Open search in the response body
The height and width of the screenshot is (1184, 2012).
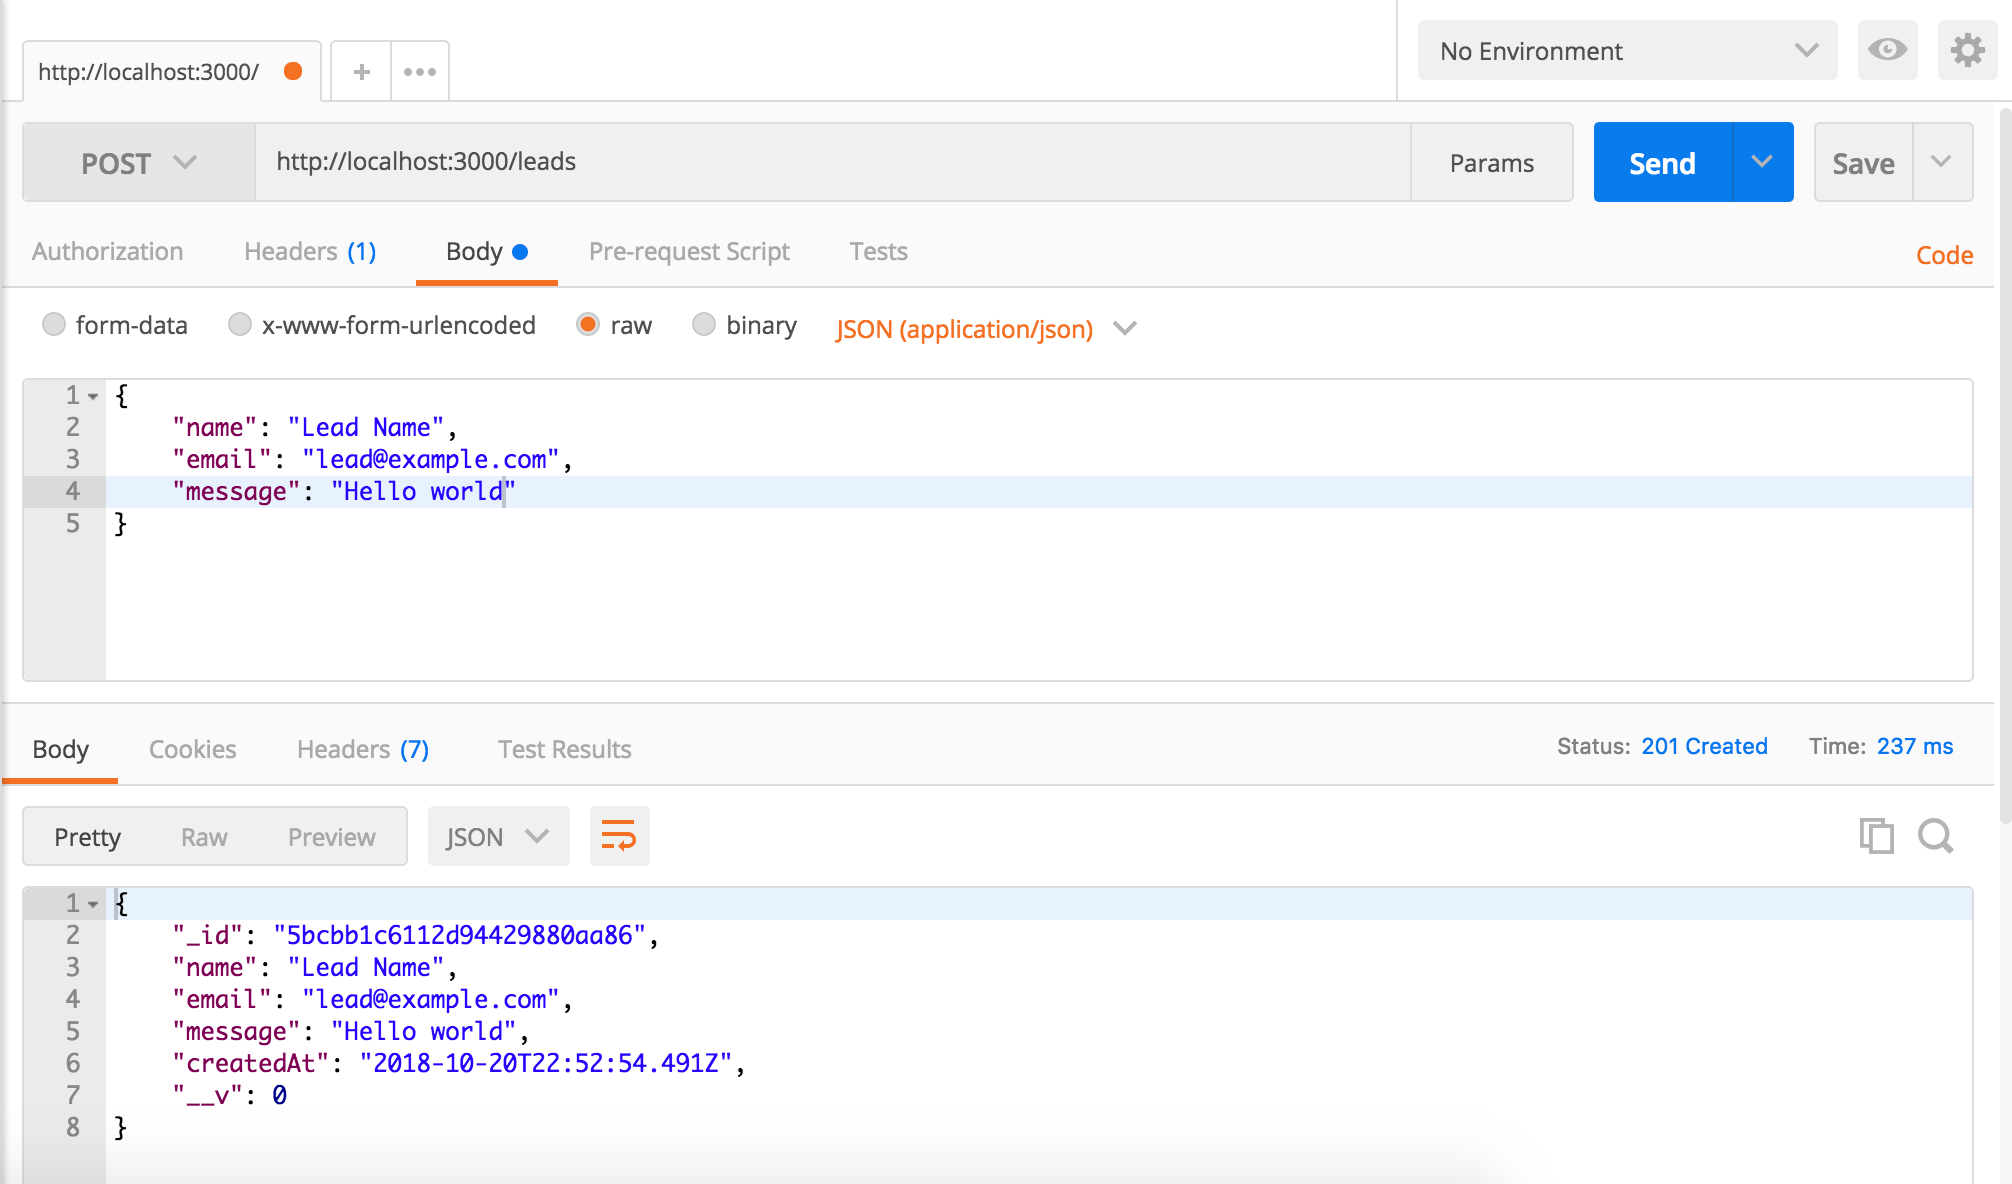tap(1936, 836)
